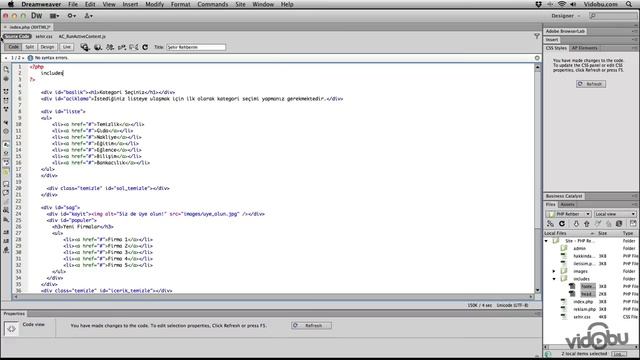Toggle Highlight Invalid Code
640x360 pixels.
point(6,153)
